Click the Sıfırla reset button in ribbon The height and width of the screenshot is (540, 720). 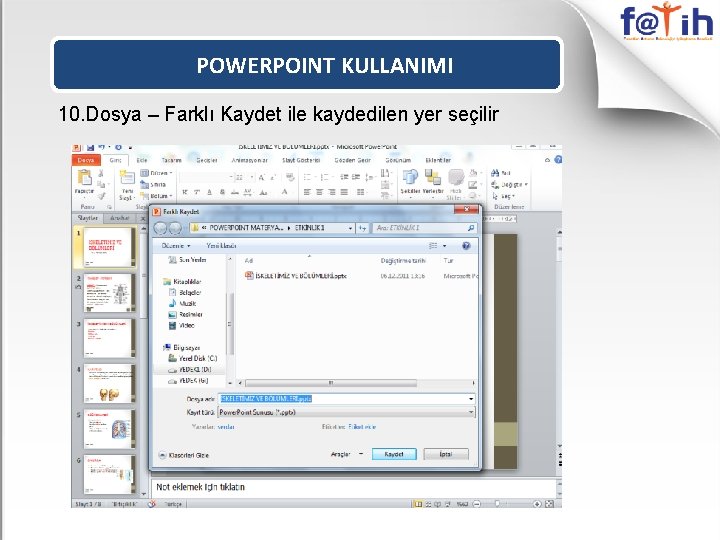(x=153, y=185)
